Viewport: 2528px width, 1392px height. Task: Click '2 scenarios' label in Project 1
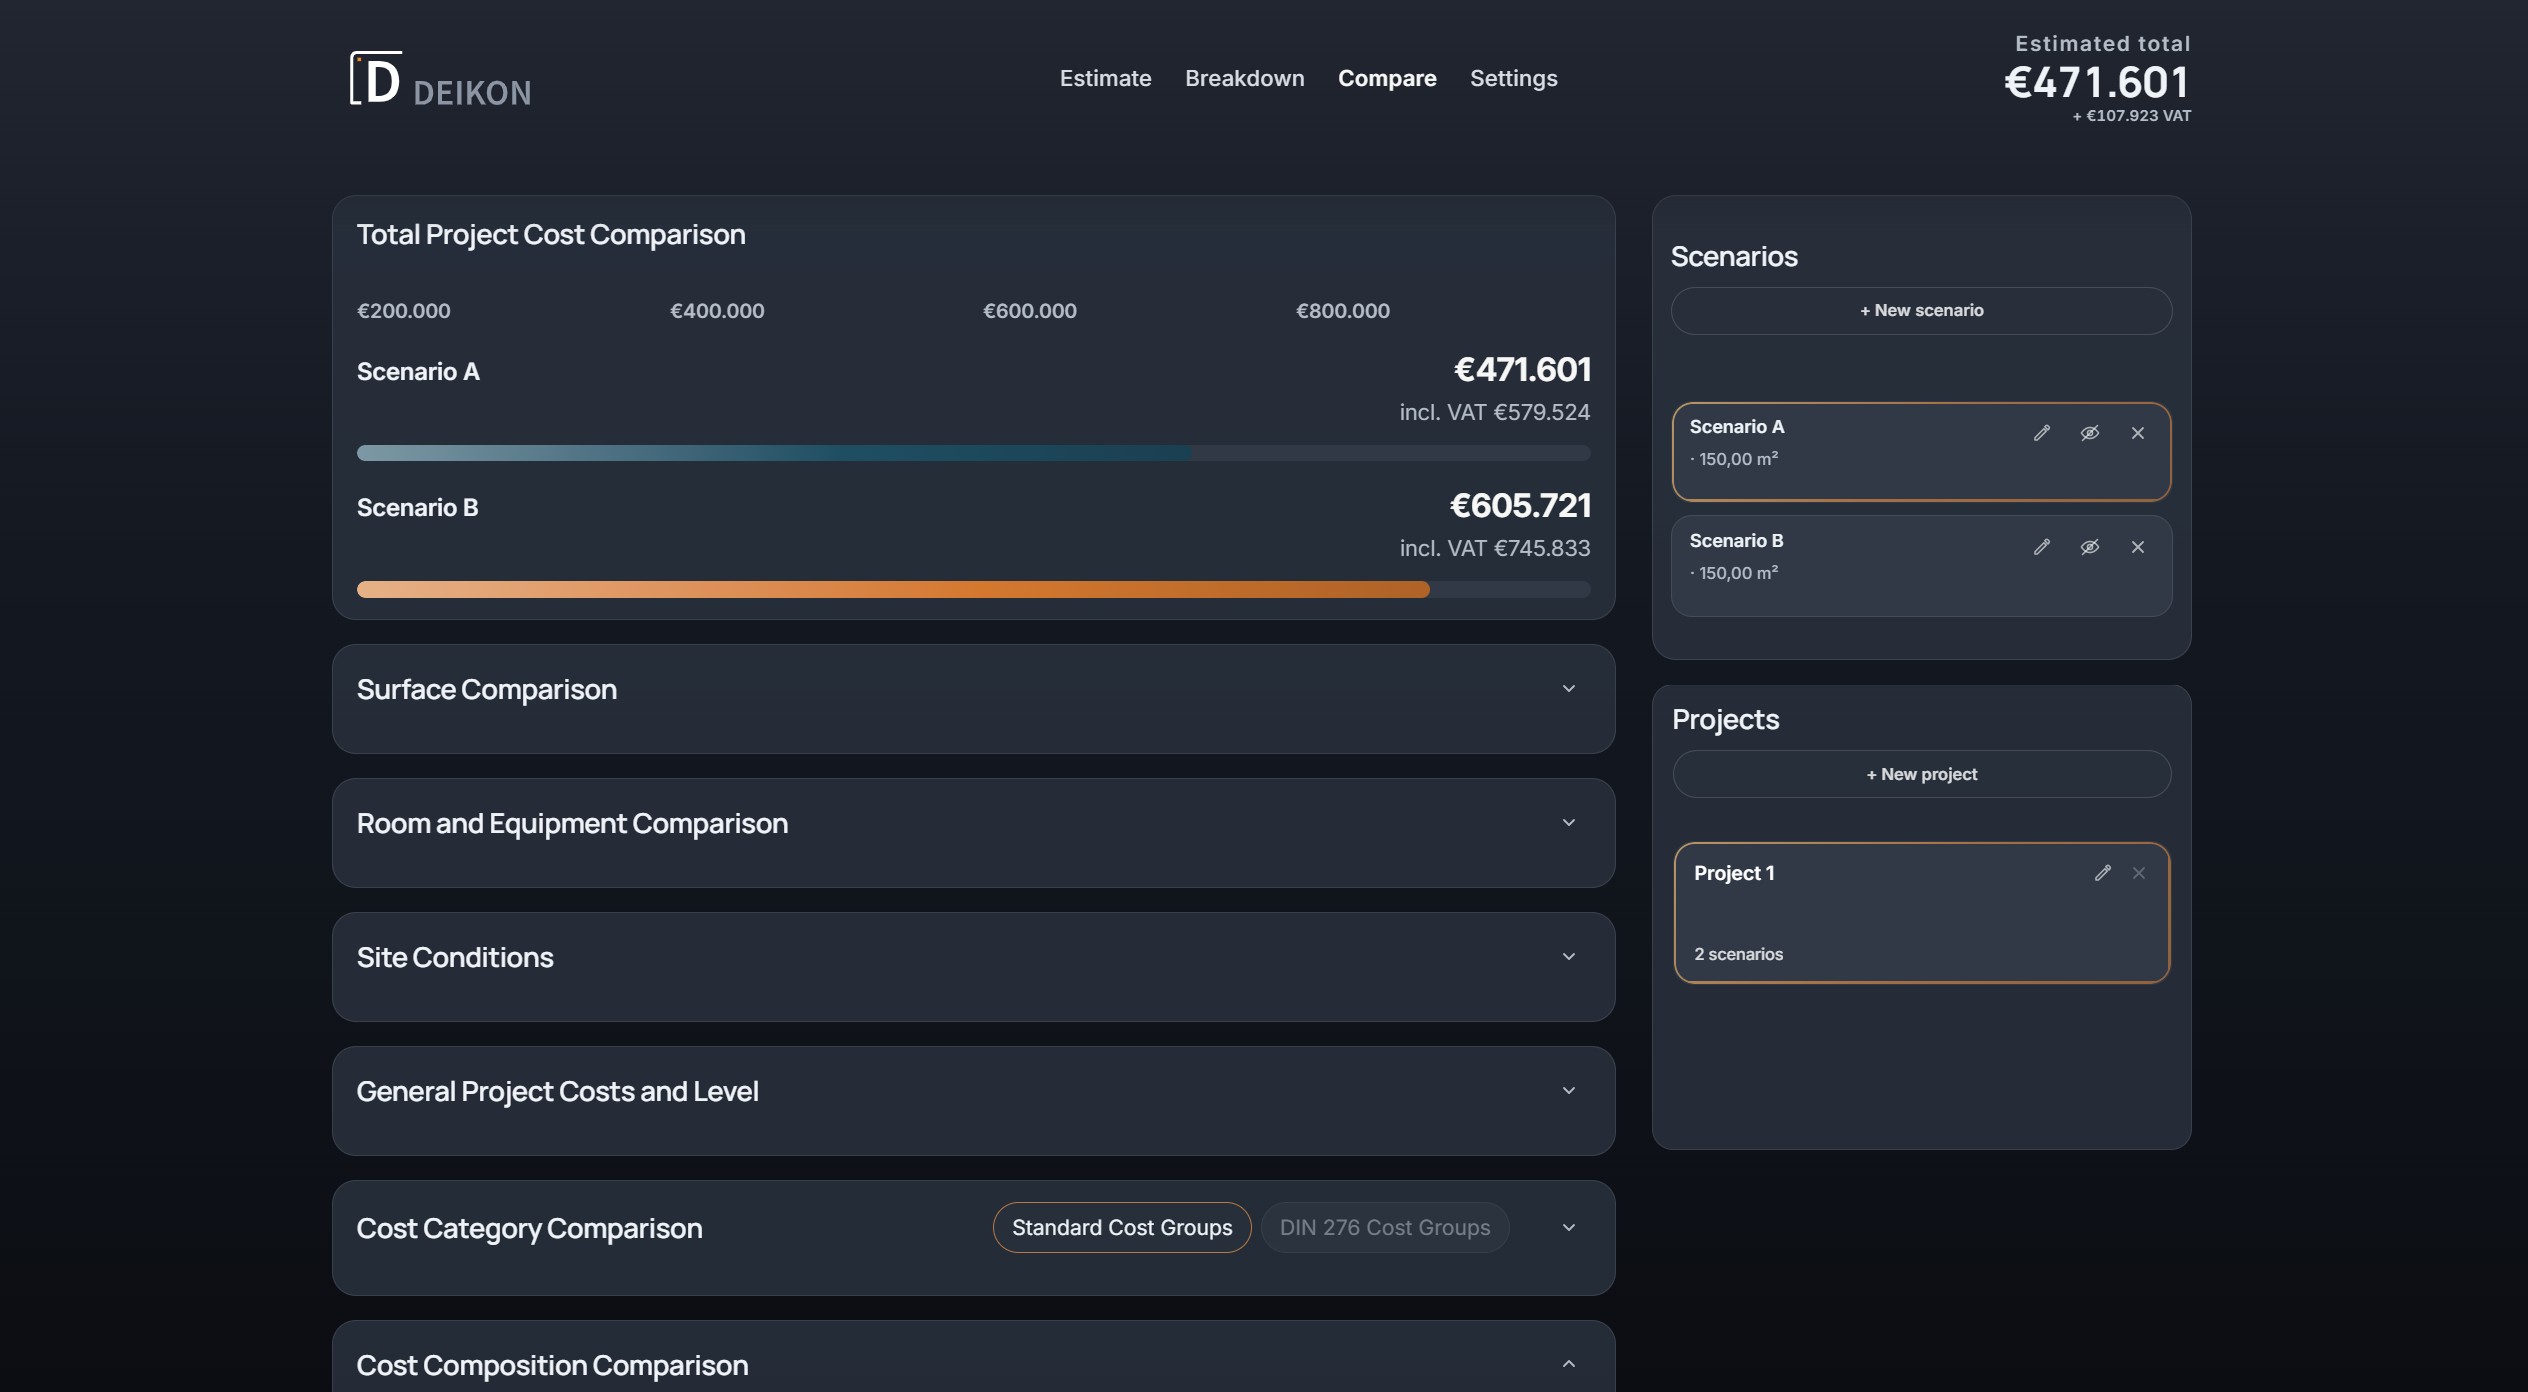pos(1738,954)
